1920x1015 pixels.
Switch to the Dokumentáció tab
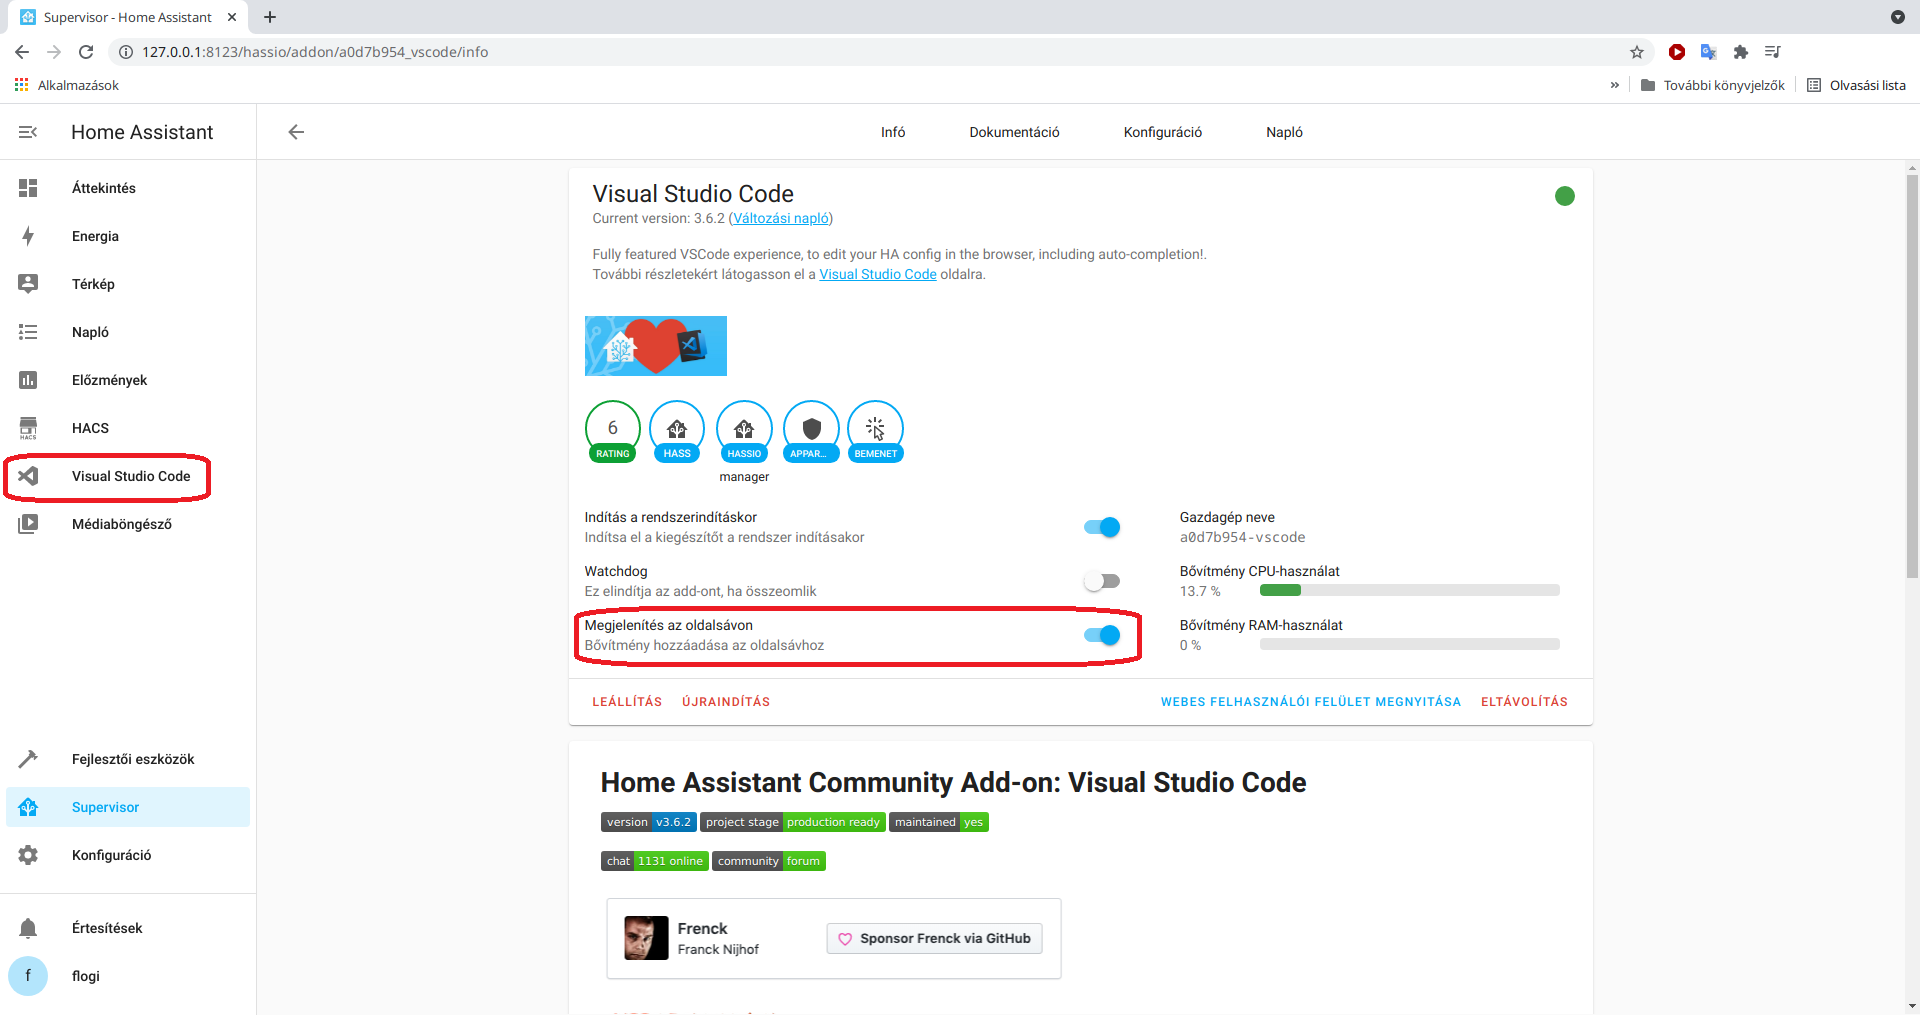[x=1014, y=132]
